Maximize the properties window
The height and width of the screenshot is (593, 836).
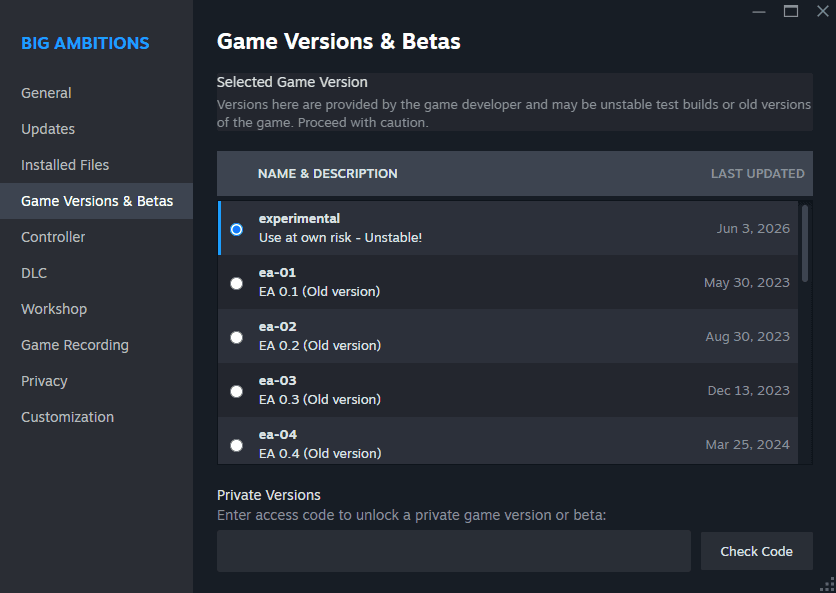pos(791,11)
